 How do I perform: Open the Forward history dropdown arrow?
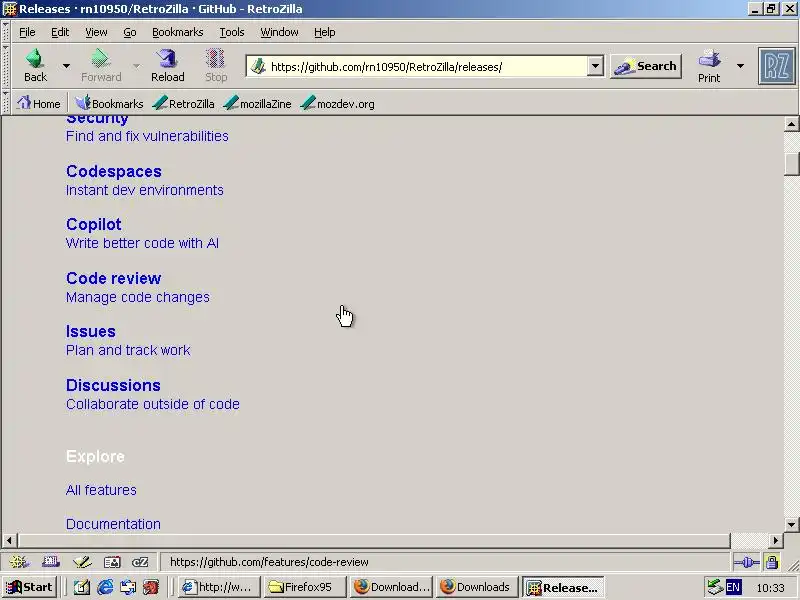coord(136,66)
